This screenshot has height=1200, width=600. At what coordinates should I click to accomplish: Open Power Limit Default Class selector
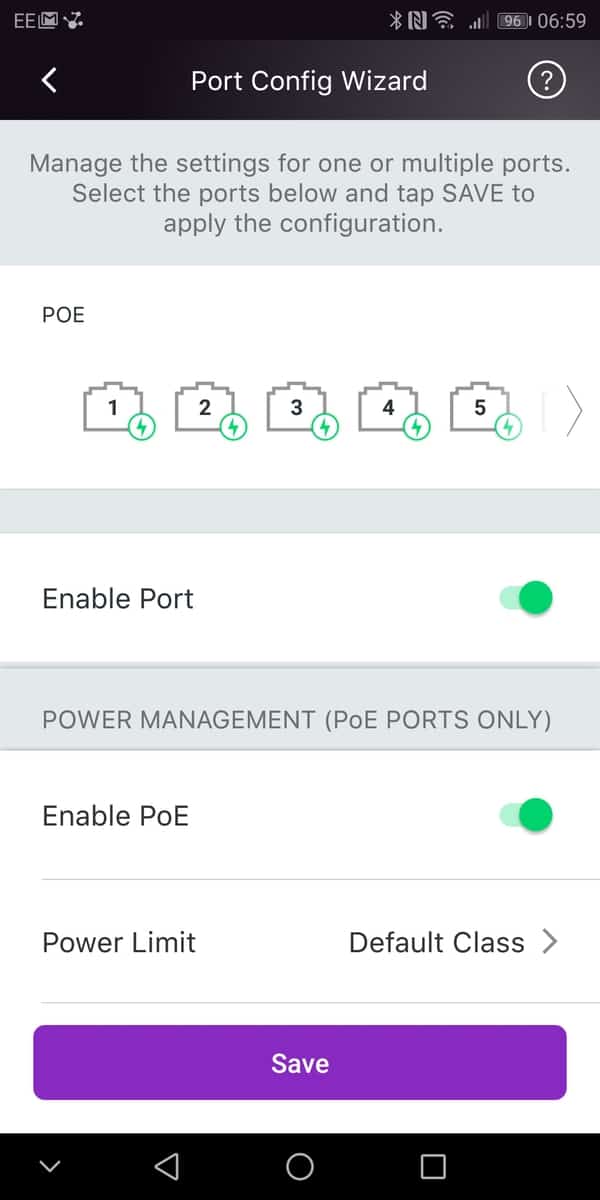pyautogui.click(x=452, y=942)
